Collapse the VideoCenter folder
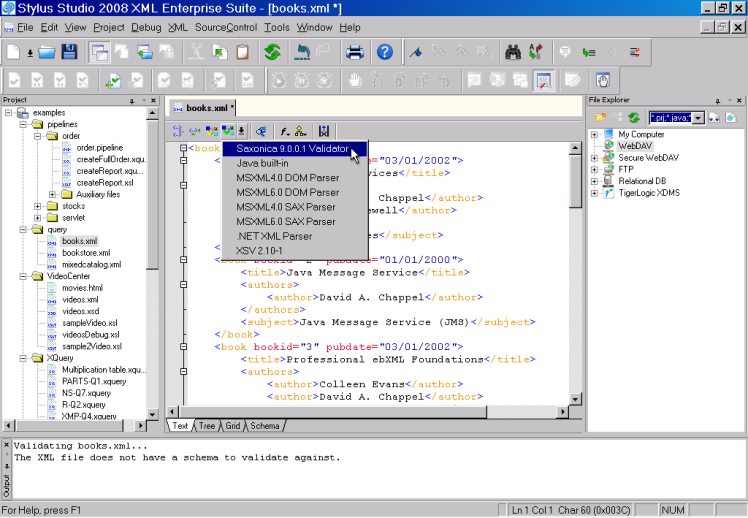Viewport: 748px width, 518px height. (23, 277)
